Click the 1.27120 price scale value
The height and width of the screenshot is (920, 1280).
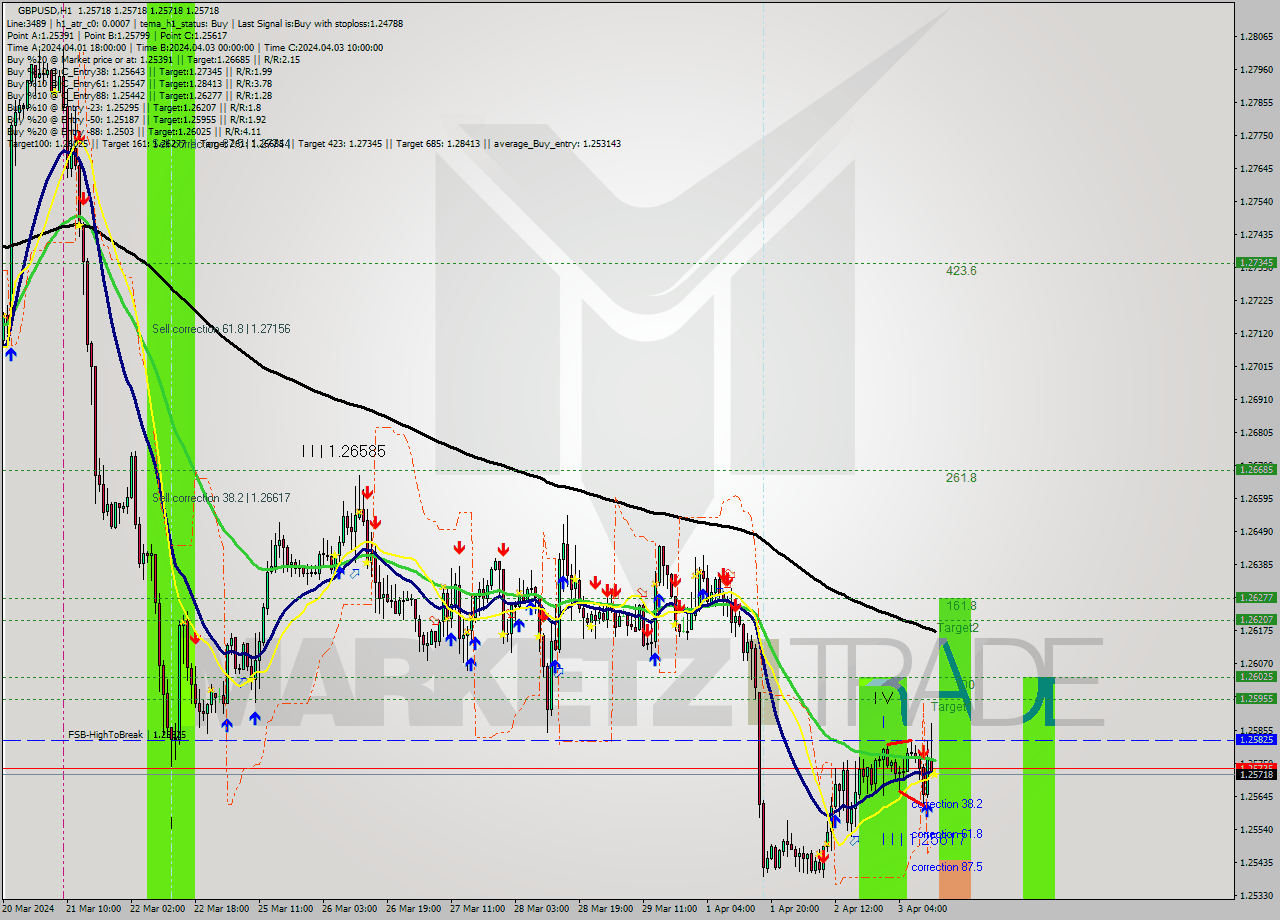coord(1256,334)
